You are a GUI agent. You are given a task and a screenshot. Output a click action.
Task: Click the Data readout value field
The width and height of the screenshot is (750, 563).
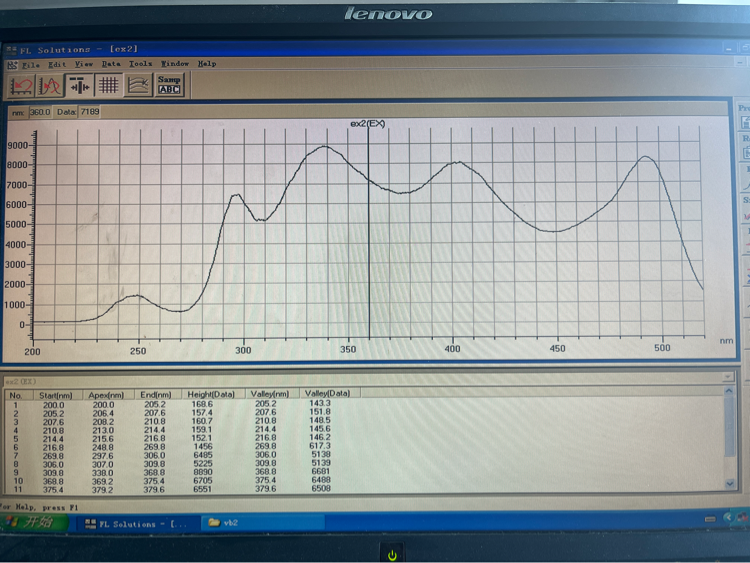(89, 113)
